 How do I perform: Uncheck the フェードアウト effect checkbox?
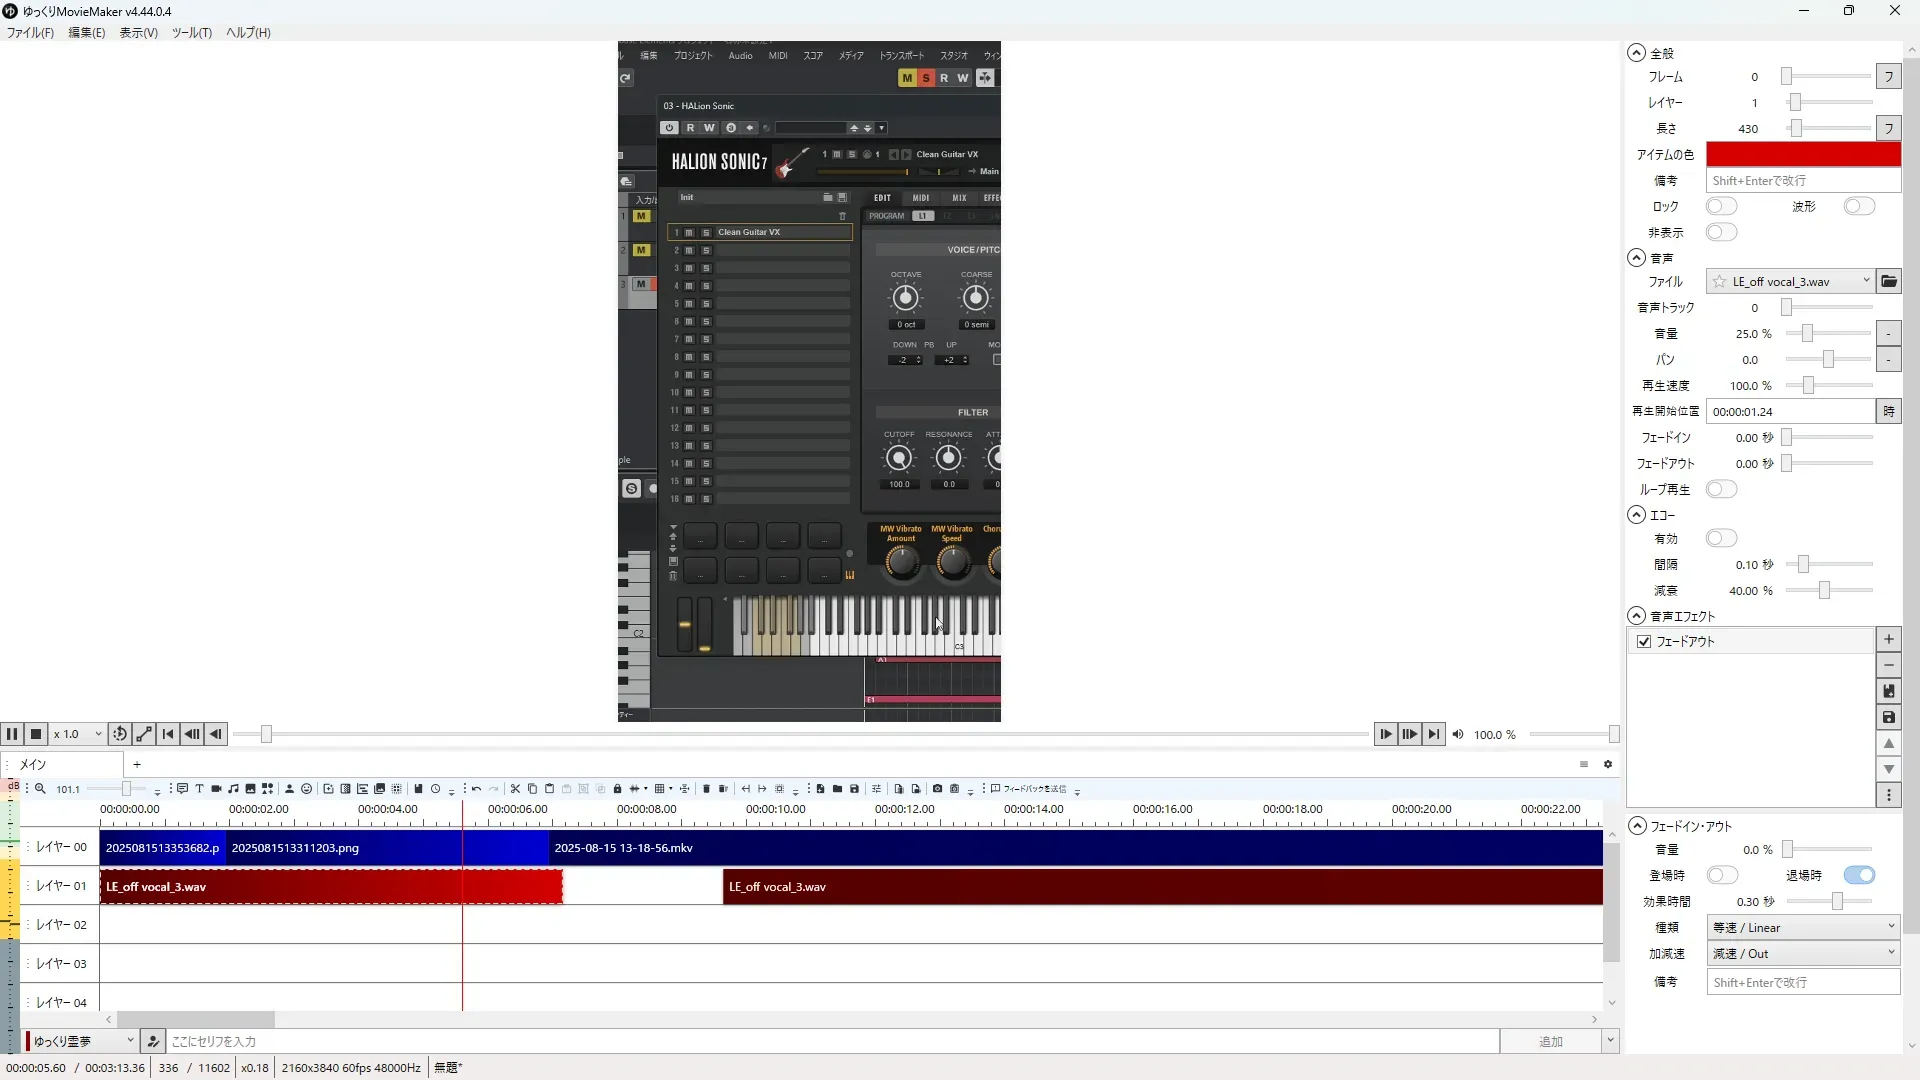tap(1644, 642)
